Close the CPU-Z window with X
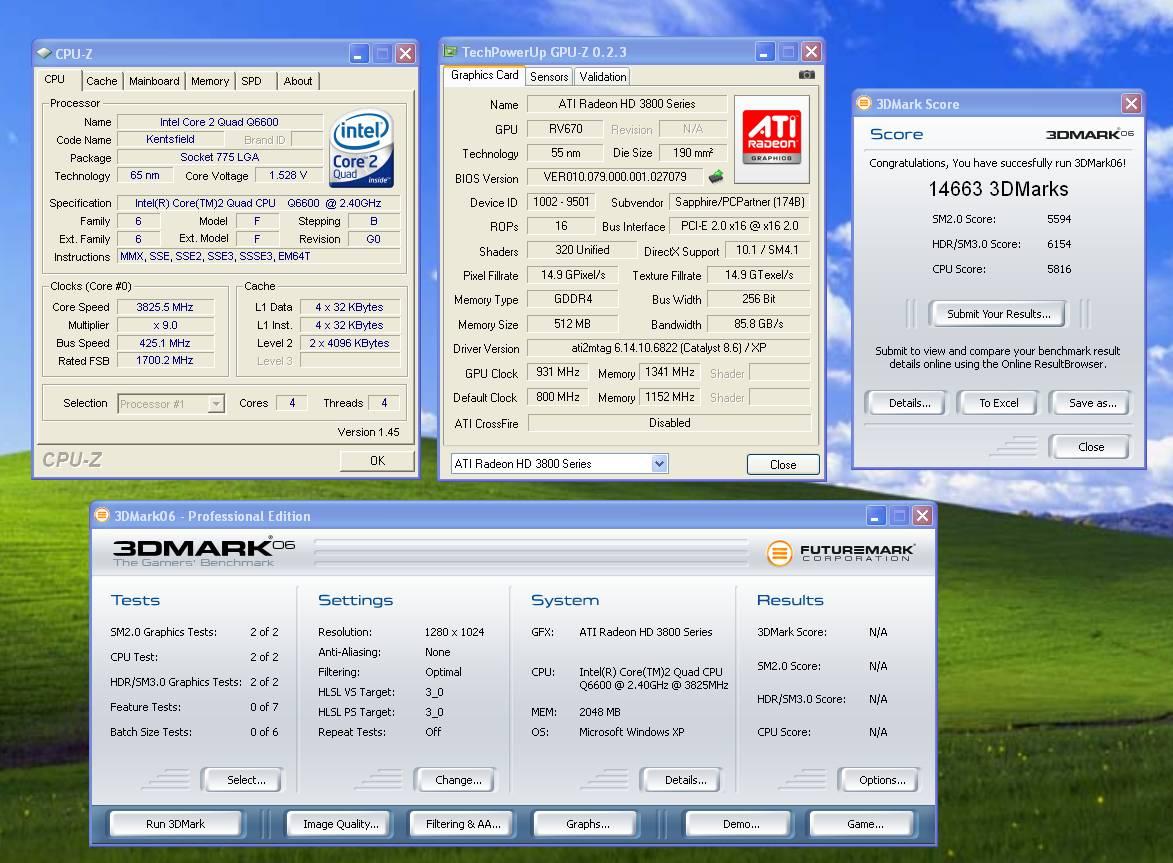 pos(405,54)
